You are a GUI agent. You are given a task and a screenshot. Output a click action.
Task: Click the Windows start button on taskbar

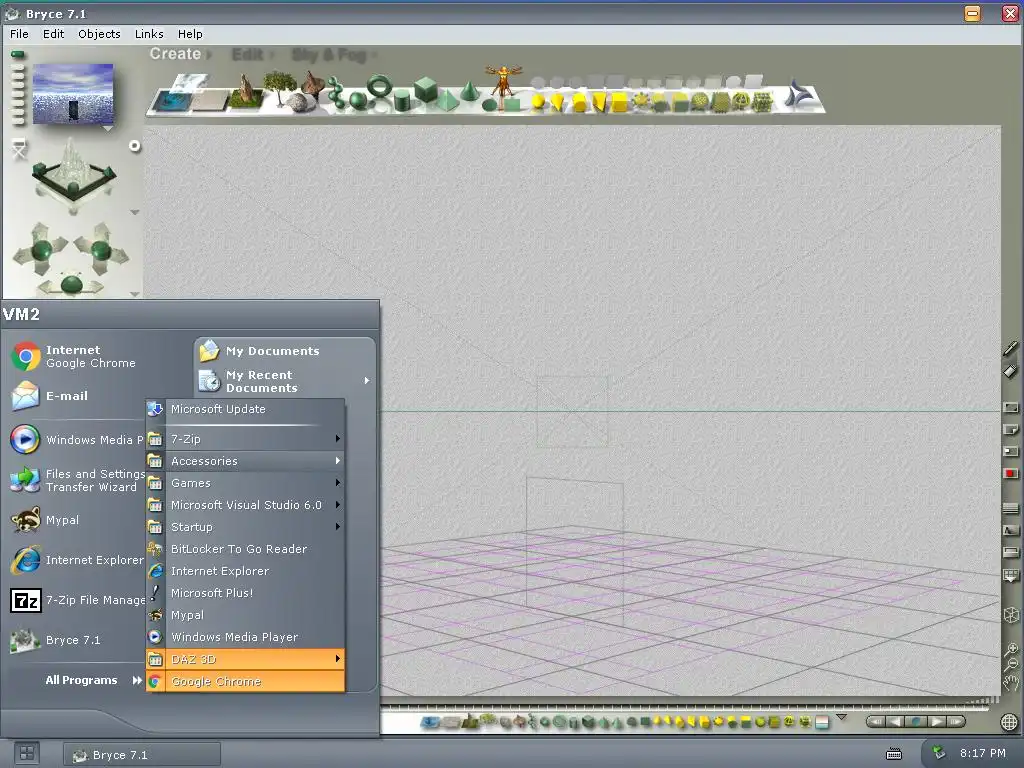27,753
